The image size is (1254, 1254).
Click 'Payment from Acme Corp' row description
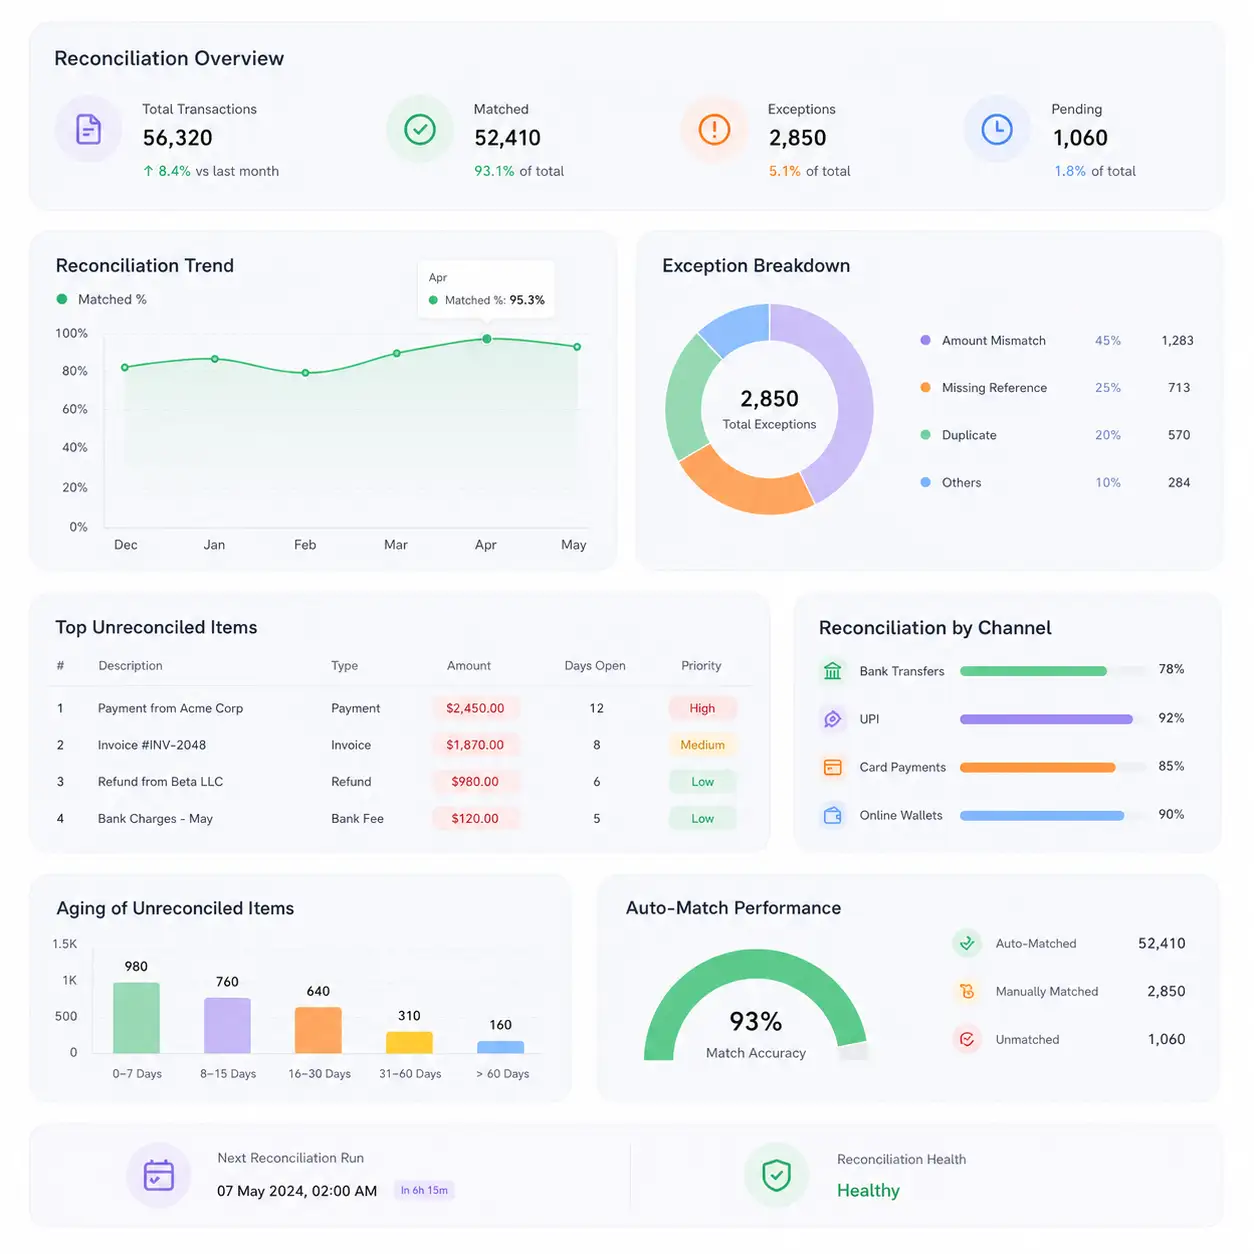coord(170,708)
